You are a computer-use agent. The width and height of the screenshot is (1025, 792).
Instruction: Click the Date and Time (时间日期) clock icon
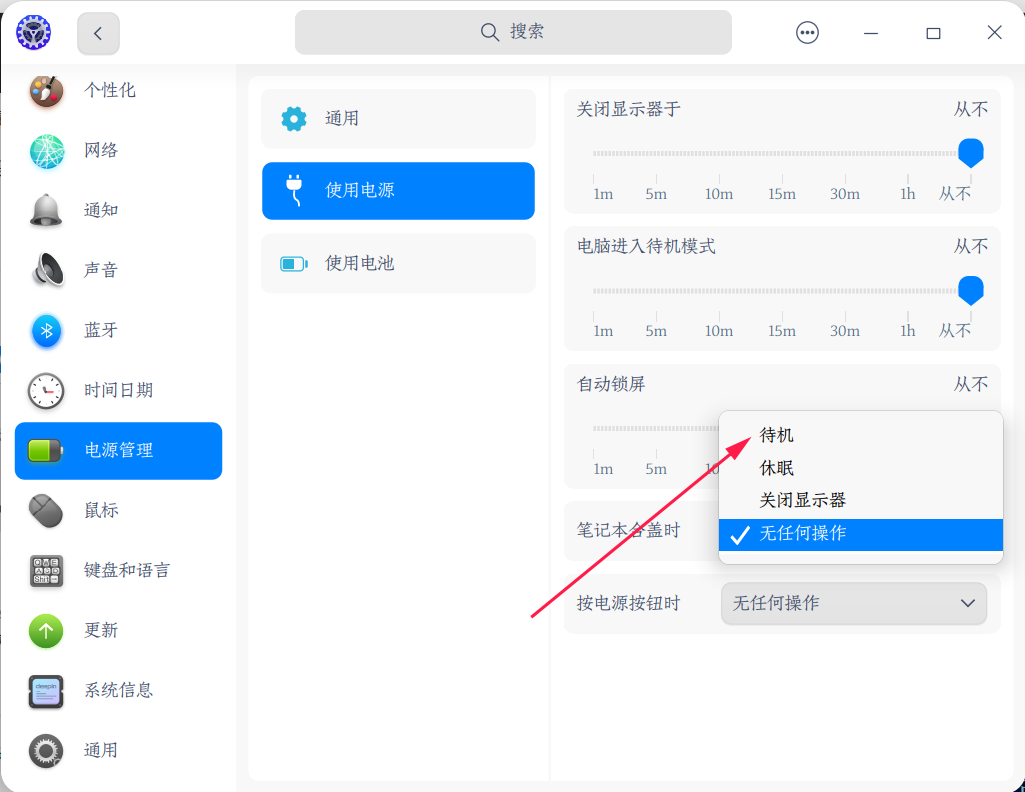click(x=46, y=391)
